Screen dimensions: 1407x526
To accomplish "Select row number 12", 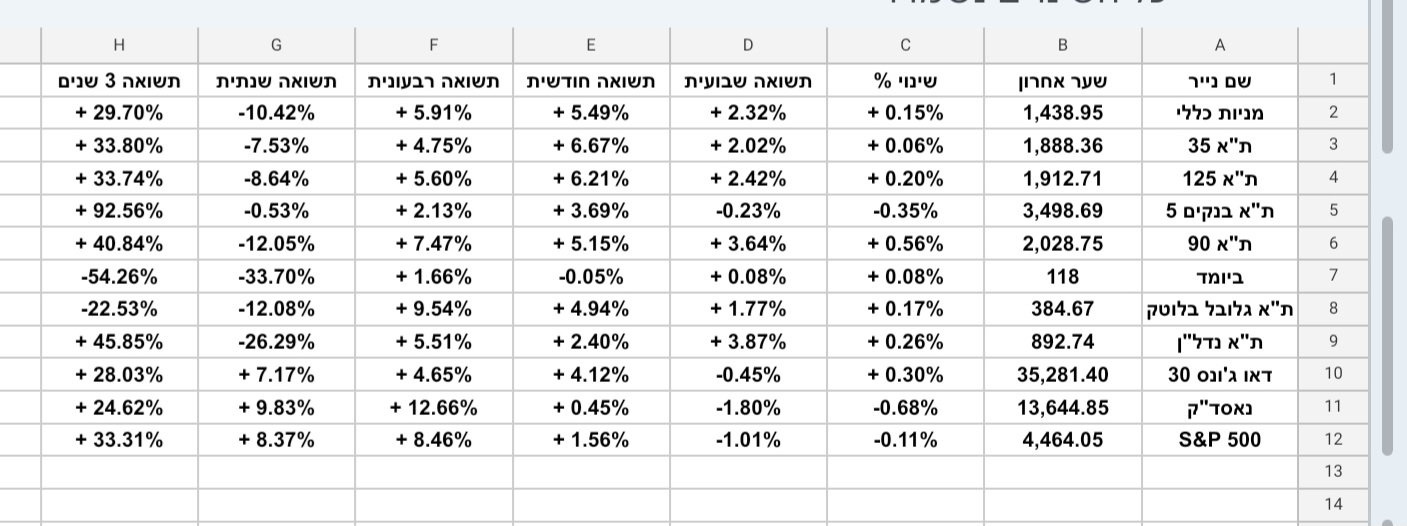I will pyautogui.click(x=1332, y=440).
